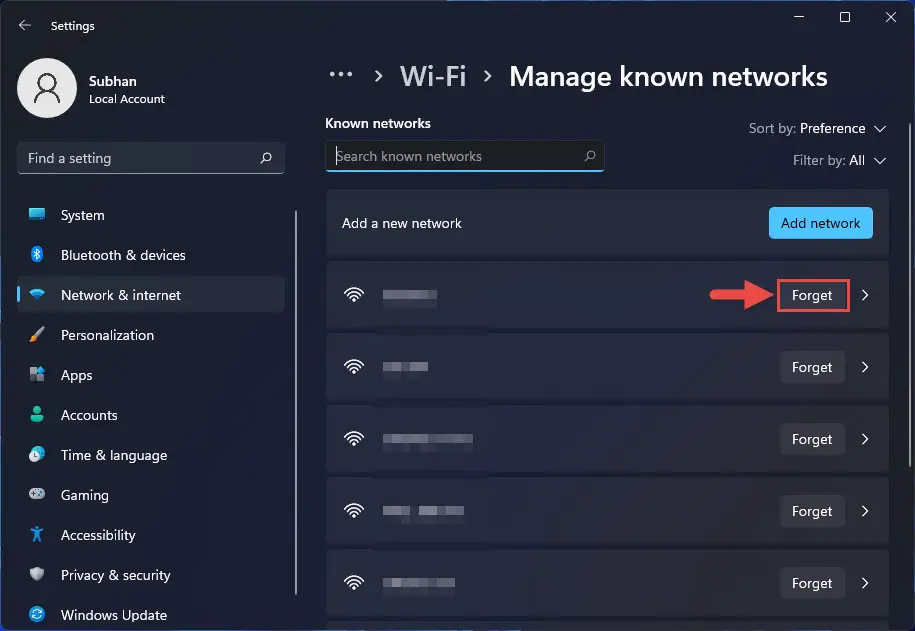
Task: Click the Time & language globe icon
Action: 37,454
